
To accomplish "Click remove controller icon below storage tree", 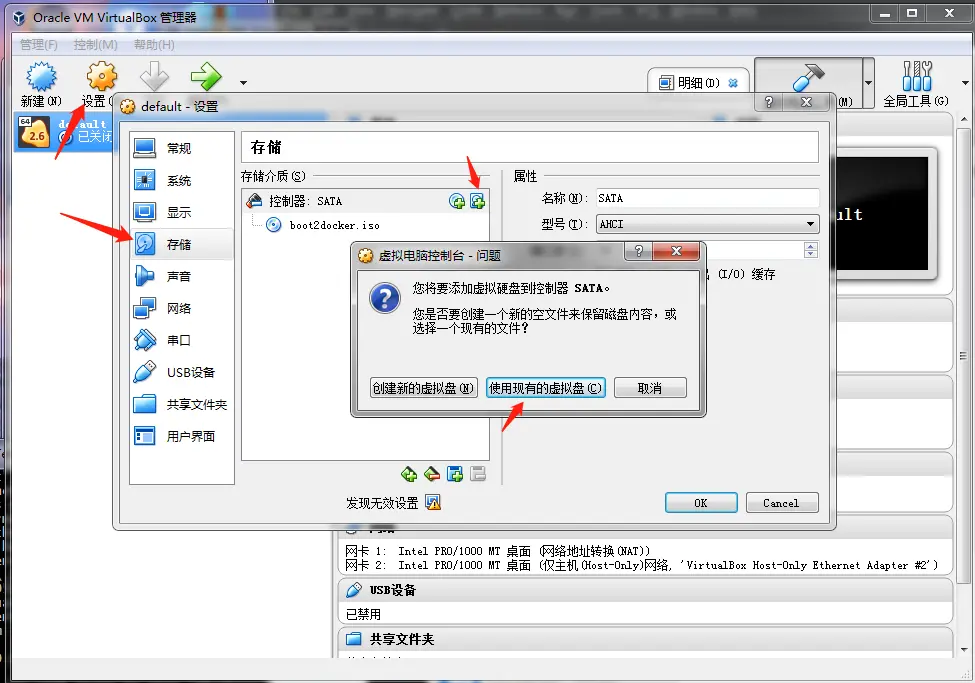I will (x=432, y=475).
